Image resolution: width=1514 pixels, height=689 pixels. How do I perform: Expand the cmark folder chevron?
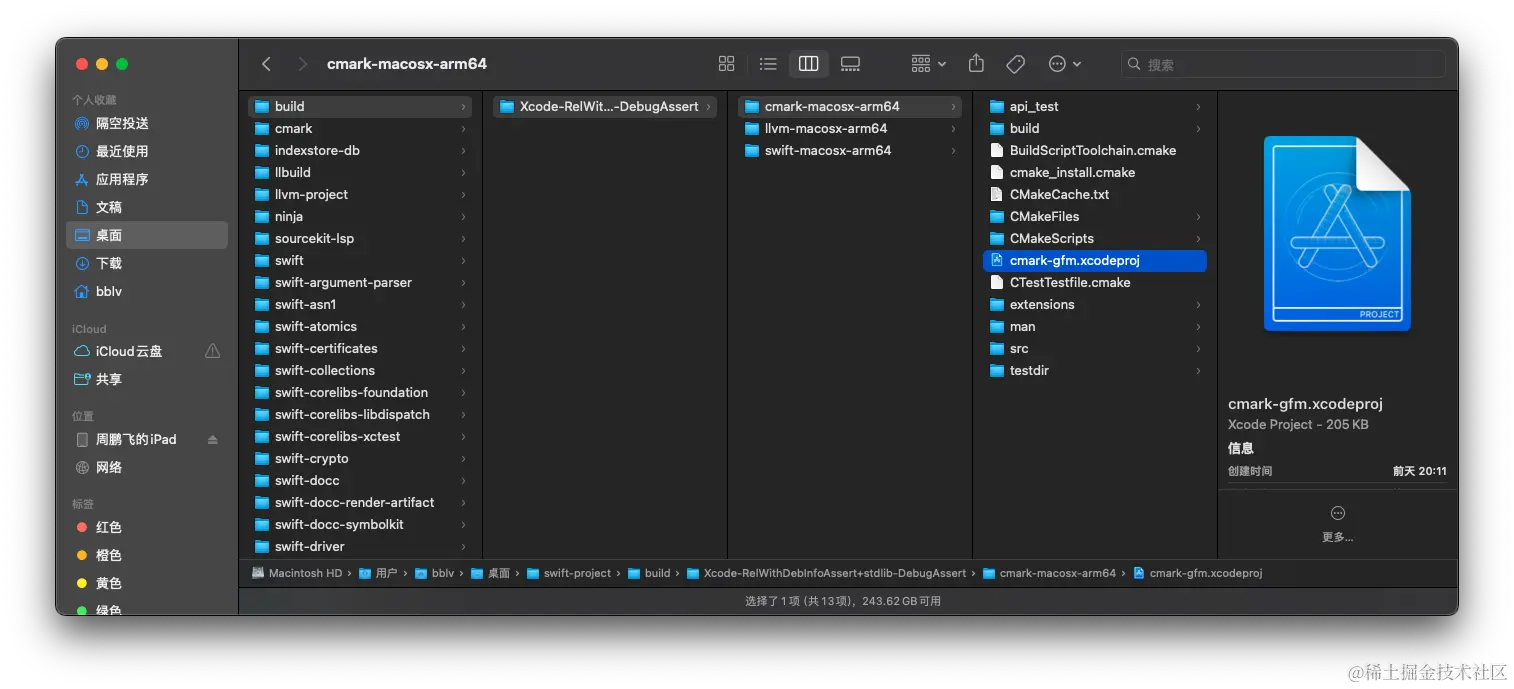(x=463, y=128)
